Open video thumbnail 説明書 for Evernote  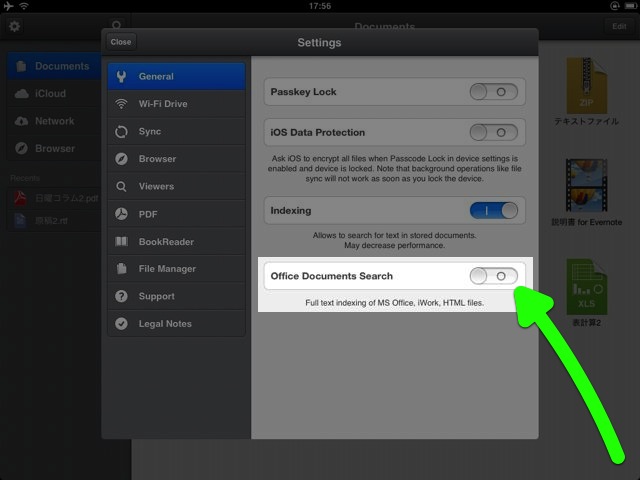point(587,192)
